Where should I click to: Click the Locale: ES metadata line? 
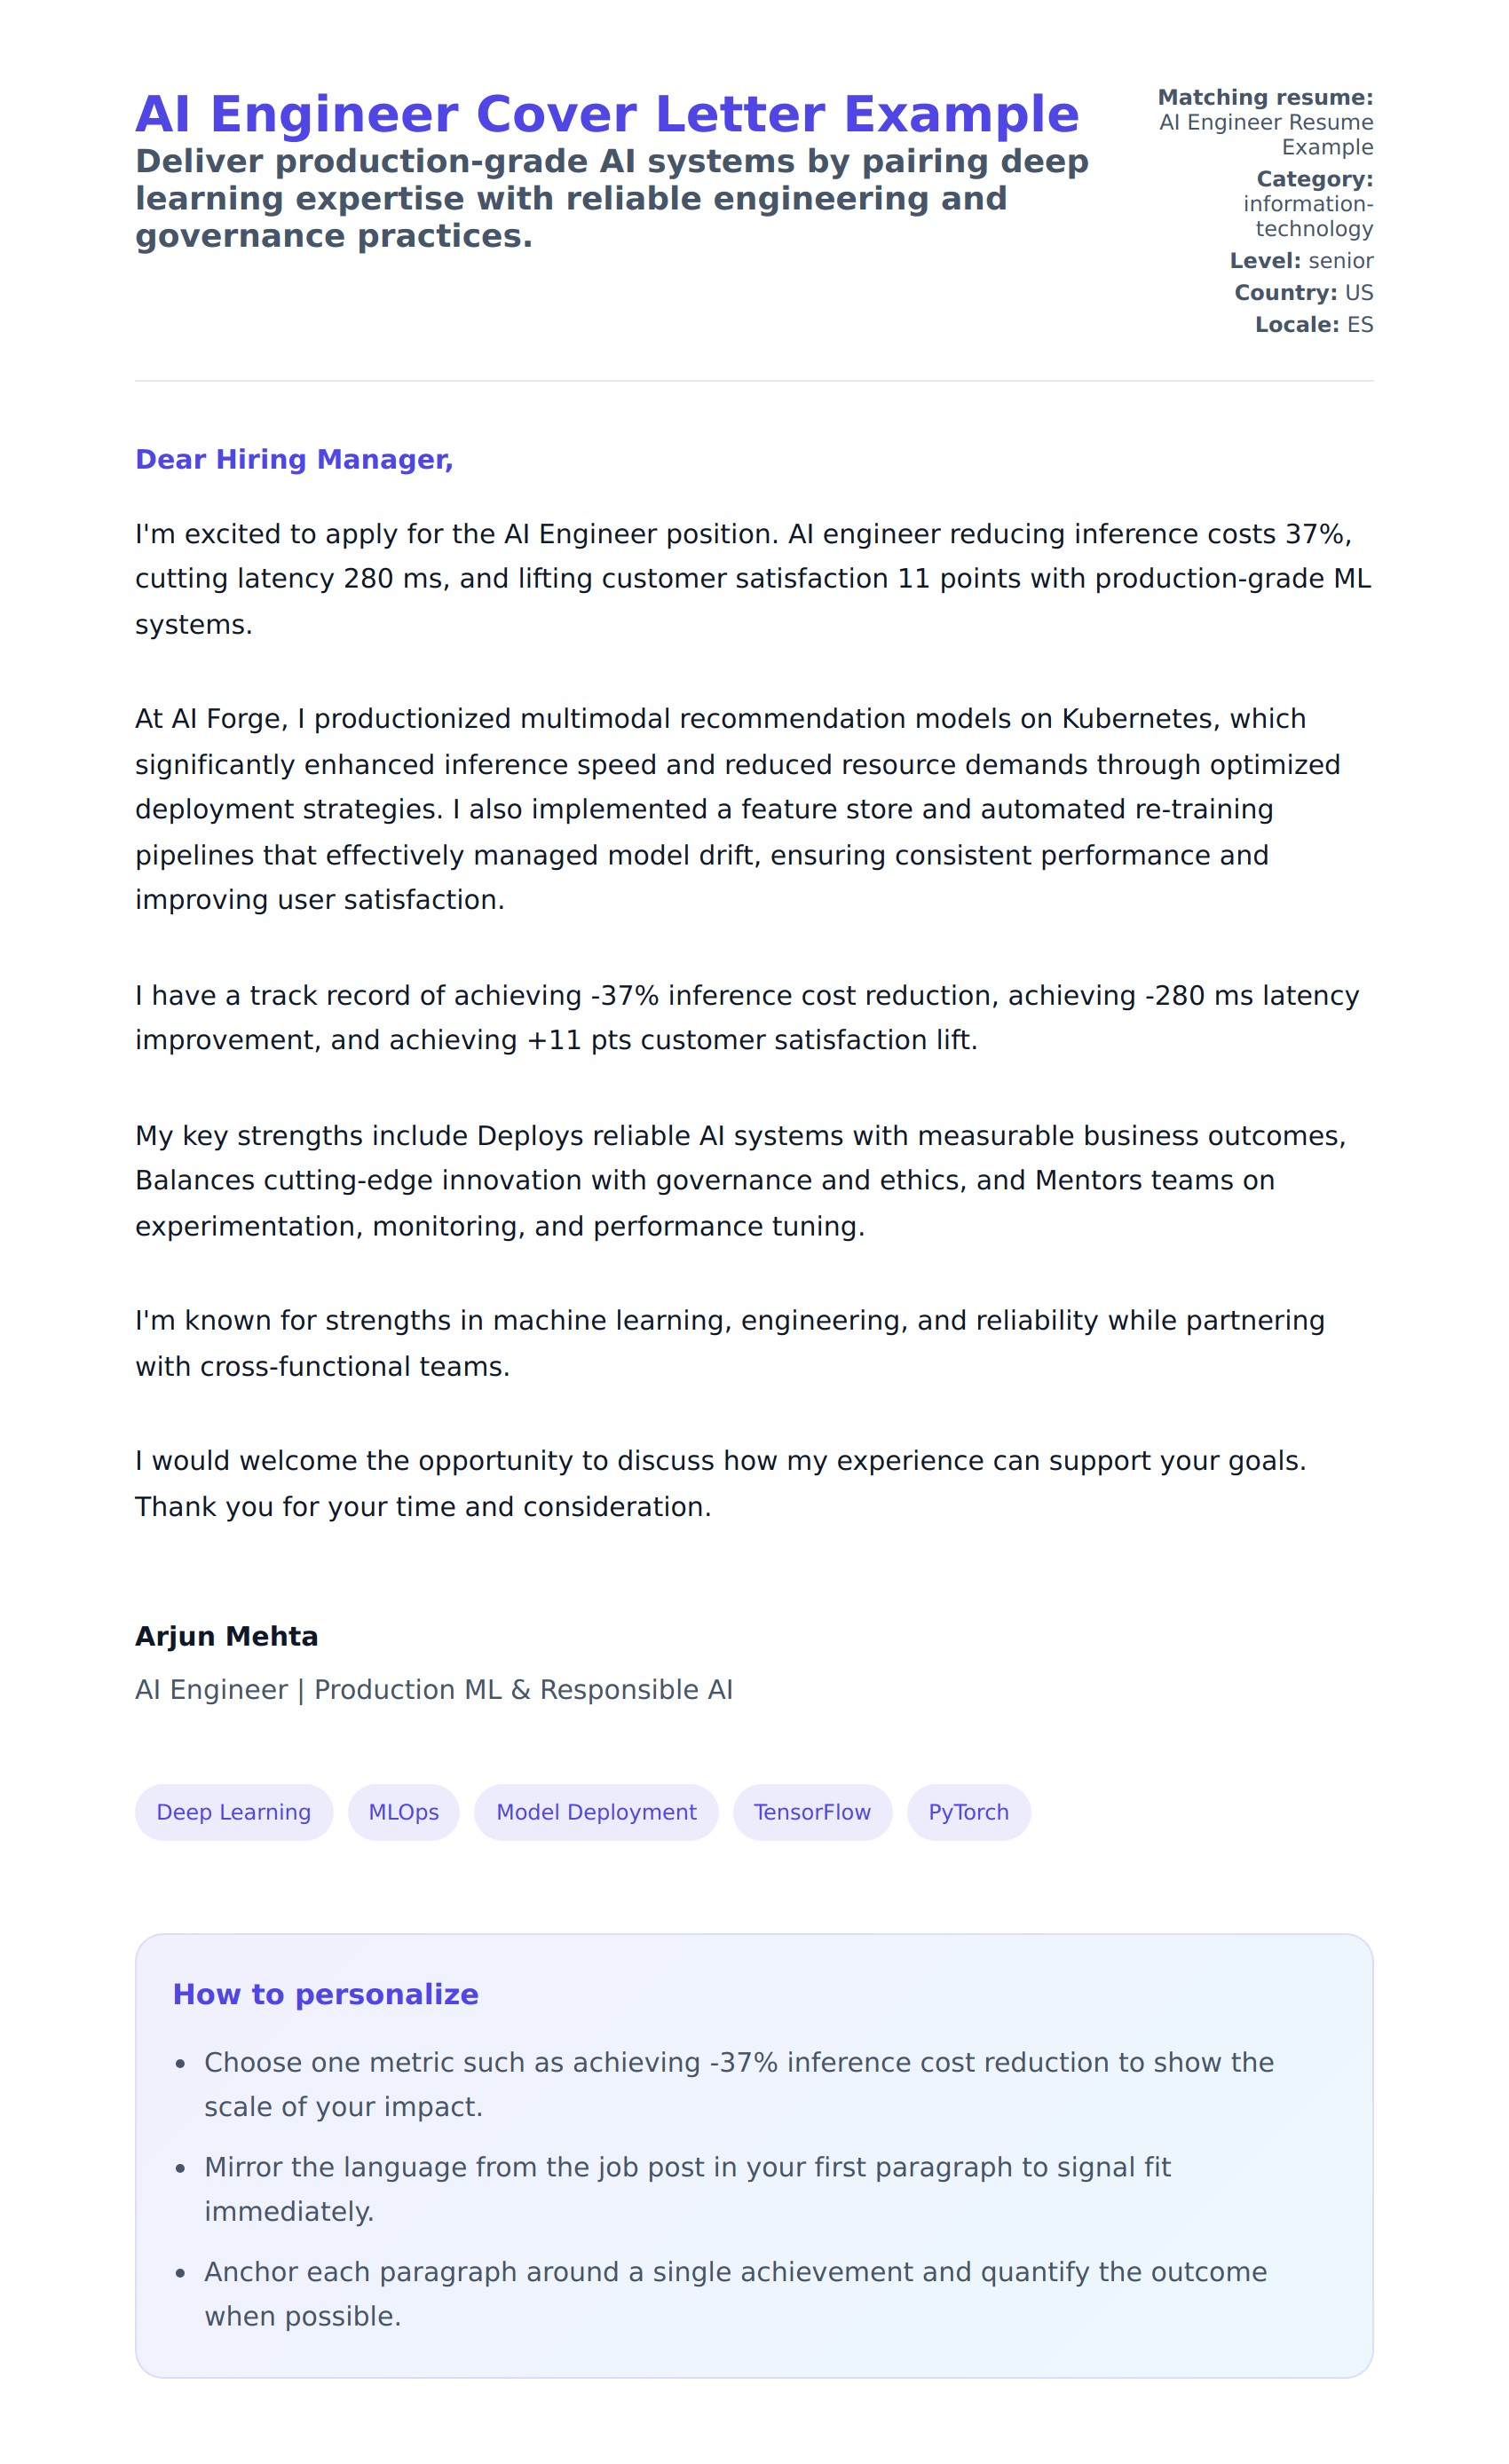pos(1314,325)
